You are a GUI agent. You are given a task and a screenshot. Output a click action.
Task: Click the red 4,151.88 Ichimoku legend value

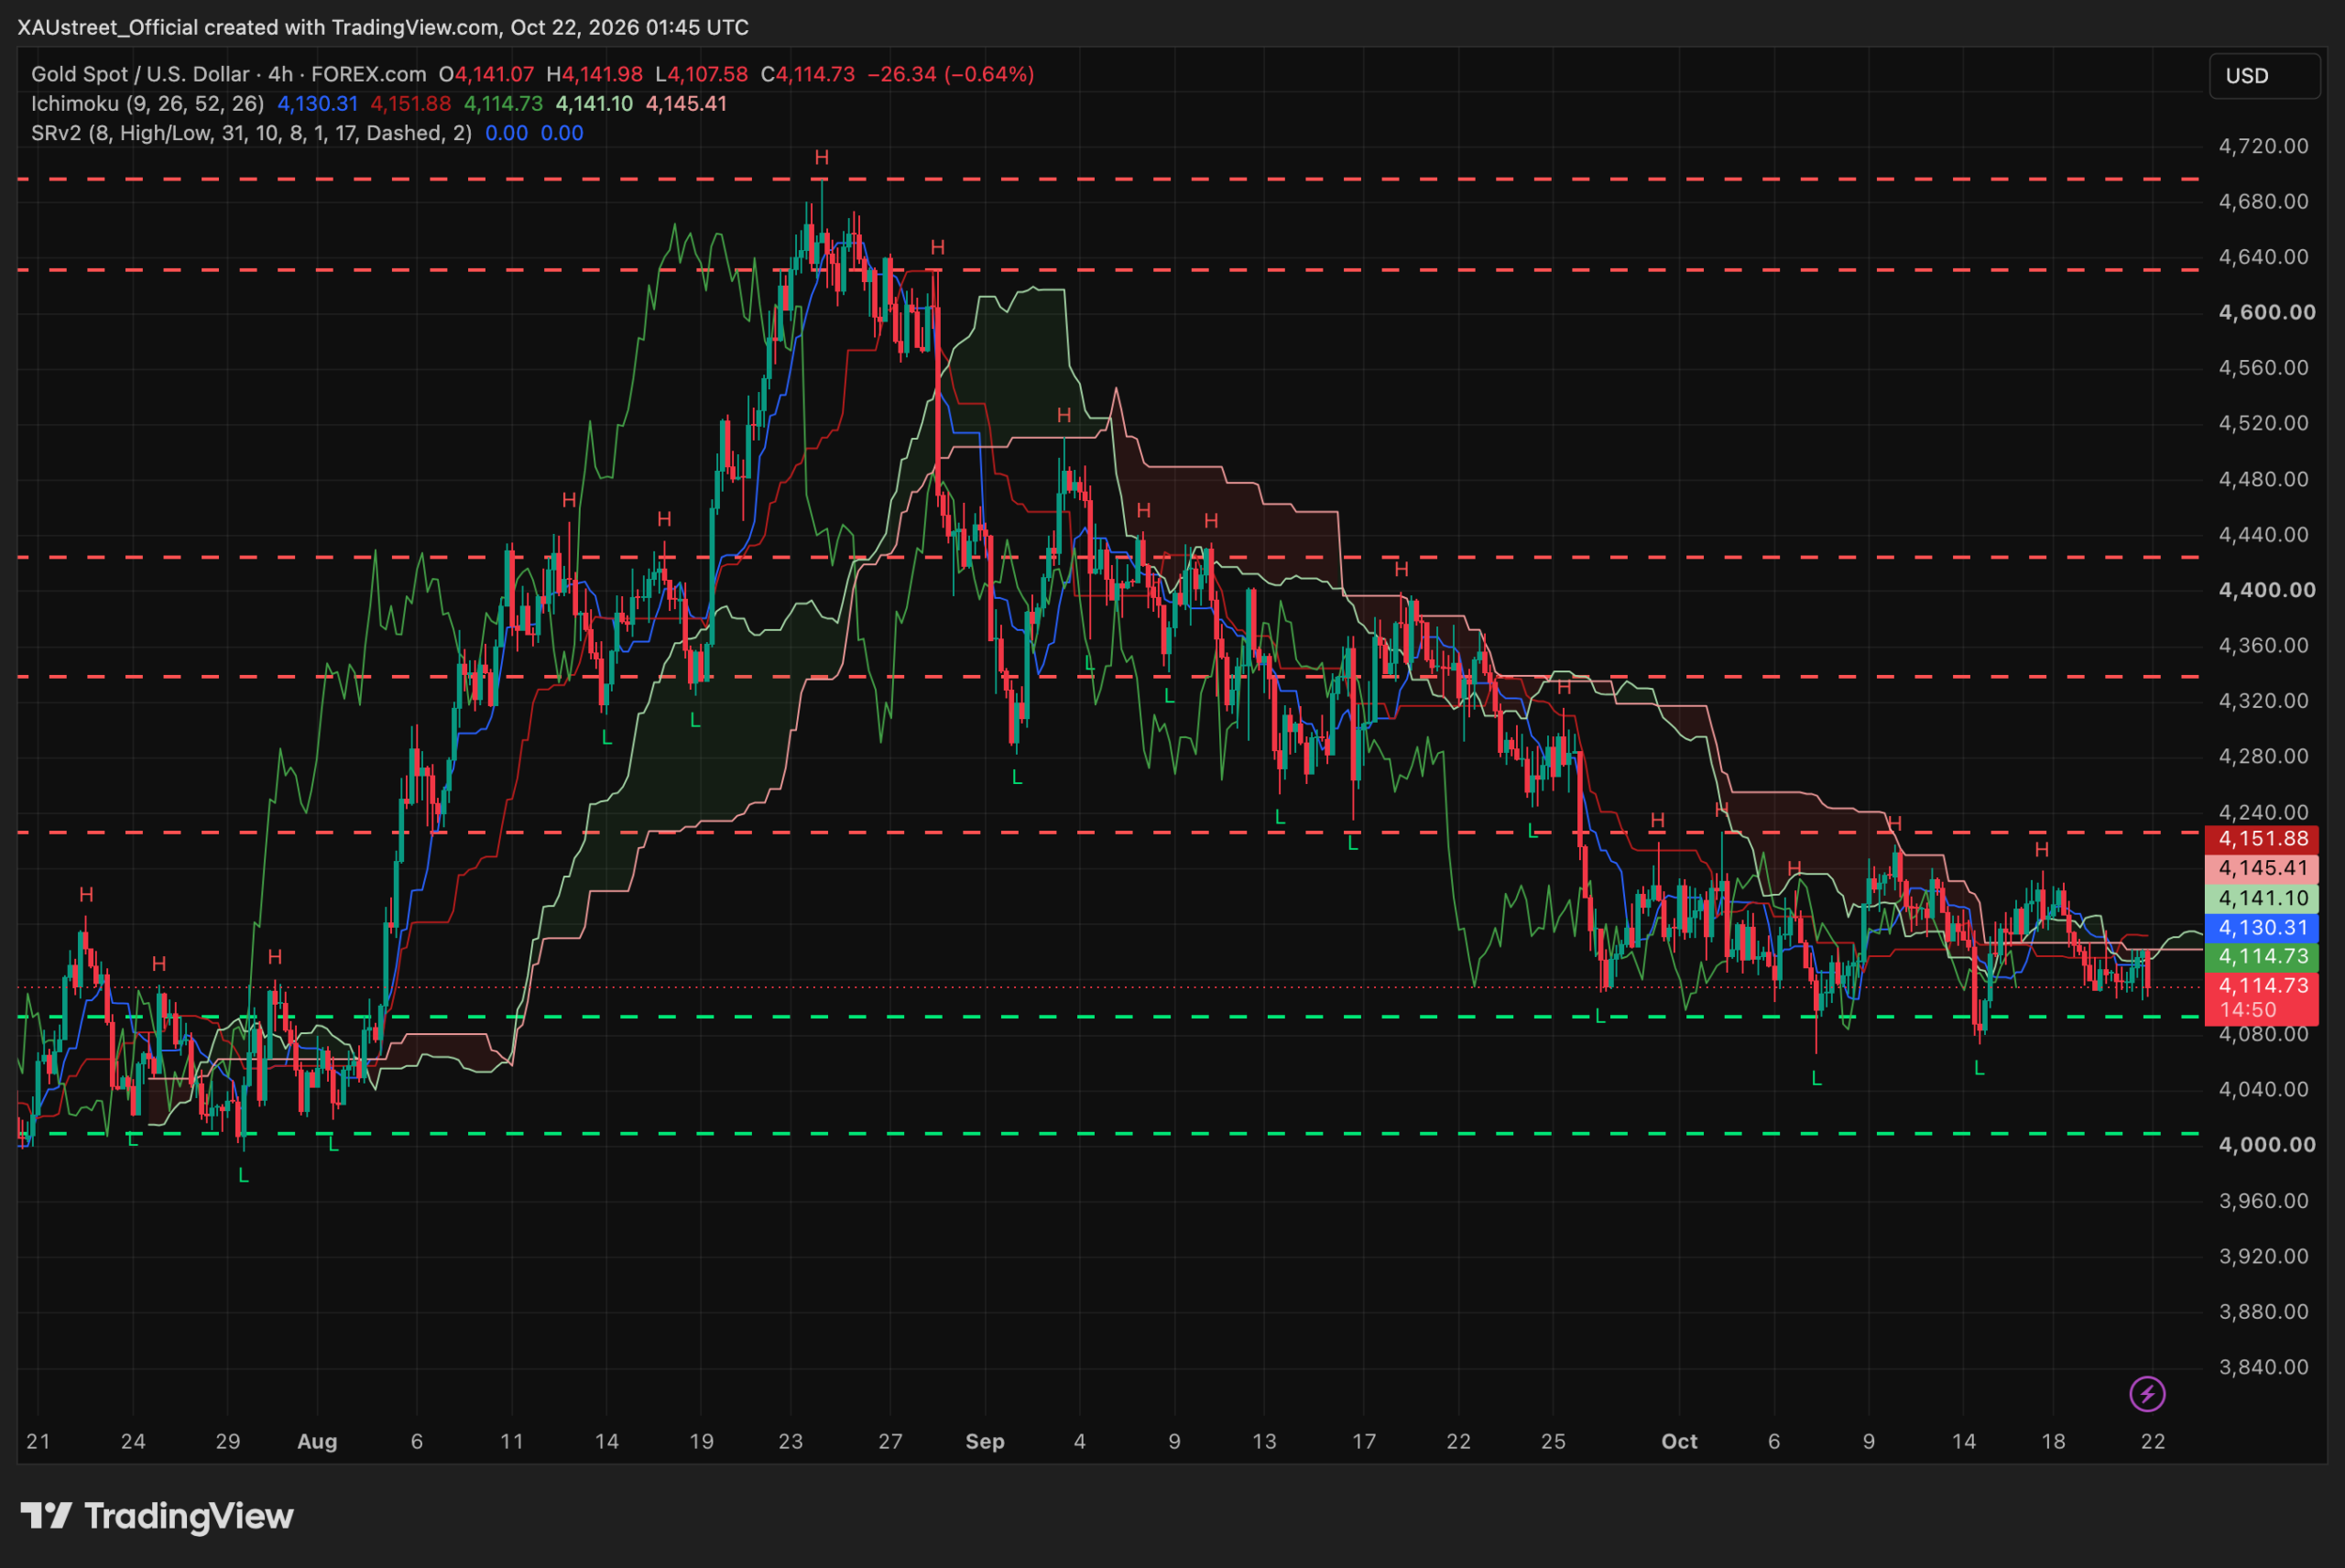click(410, 104)
